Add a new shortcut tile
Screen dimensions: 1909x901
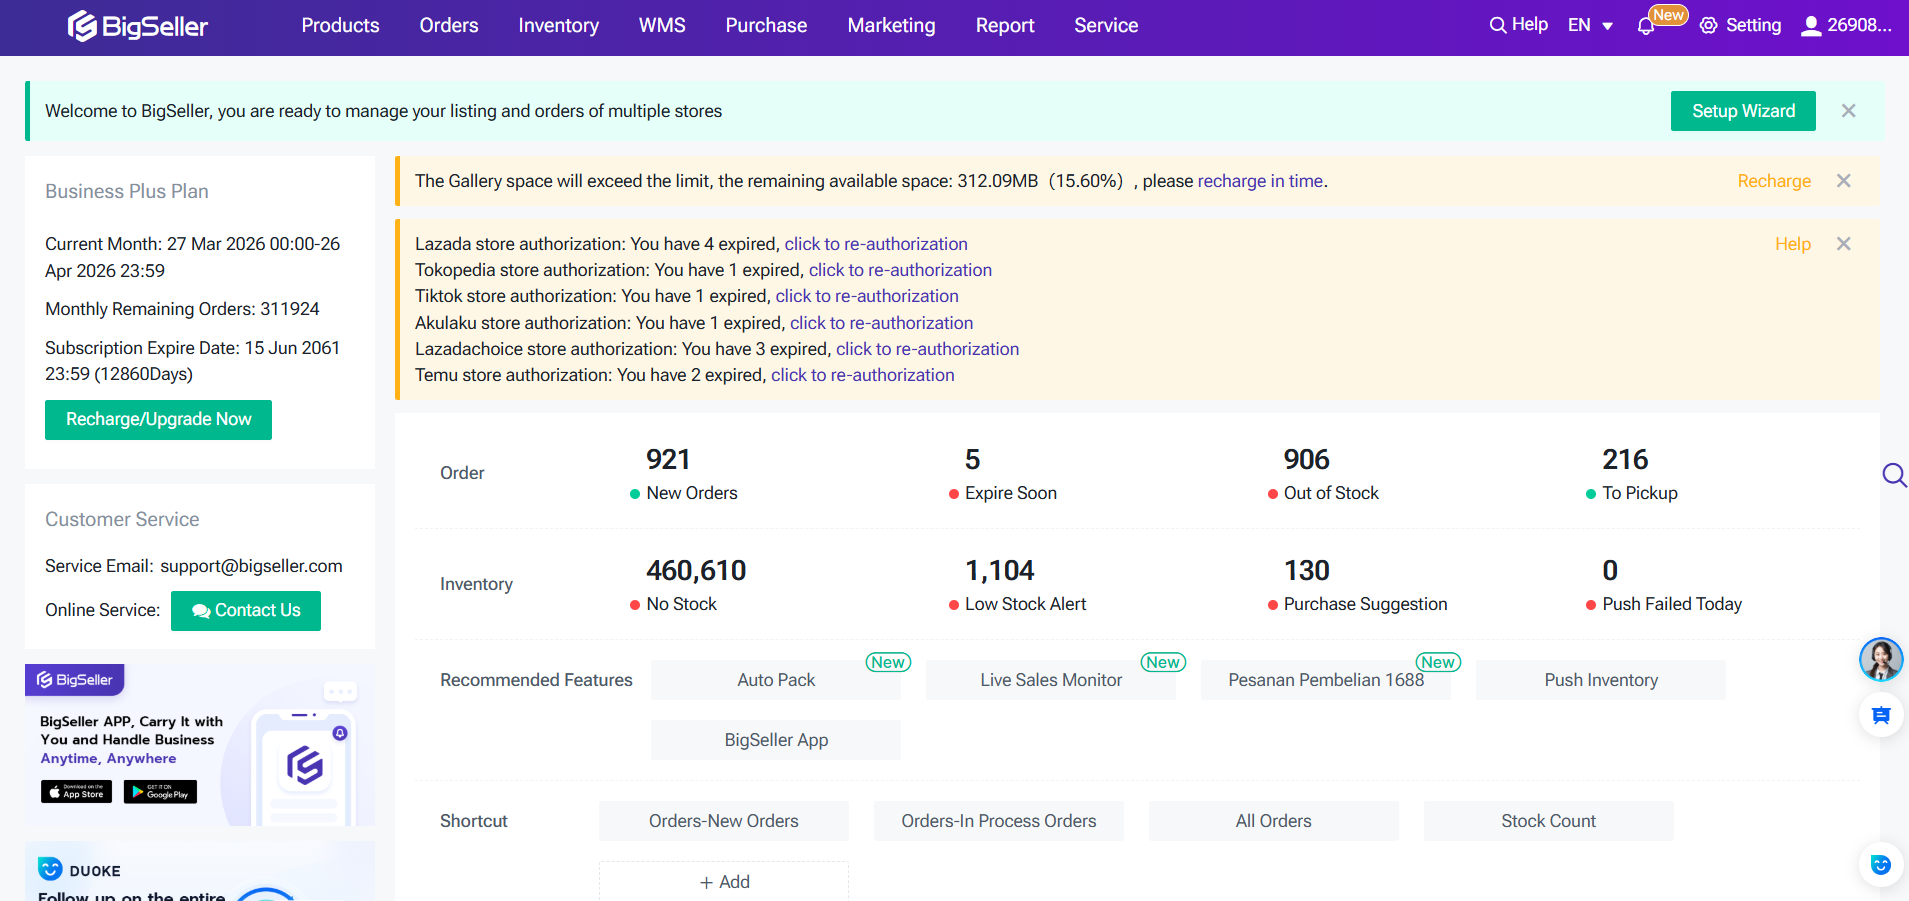[724, 882]
